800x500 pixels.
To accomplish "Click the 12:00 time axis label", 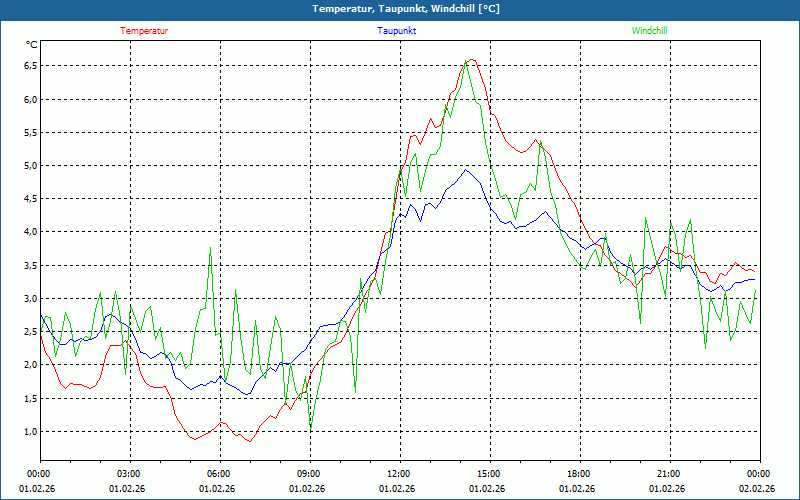I will [x=399, y=474].
